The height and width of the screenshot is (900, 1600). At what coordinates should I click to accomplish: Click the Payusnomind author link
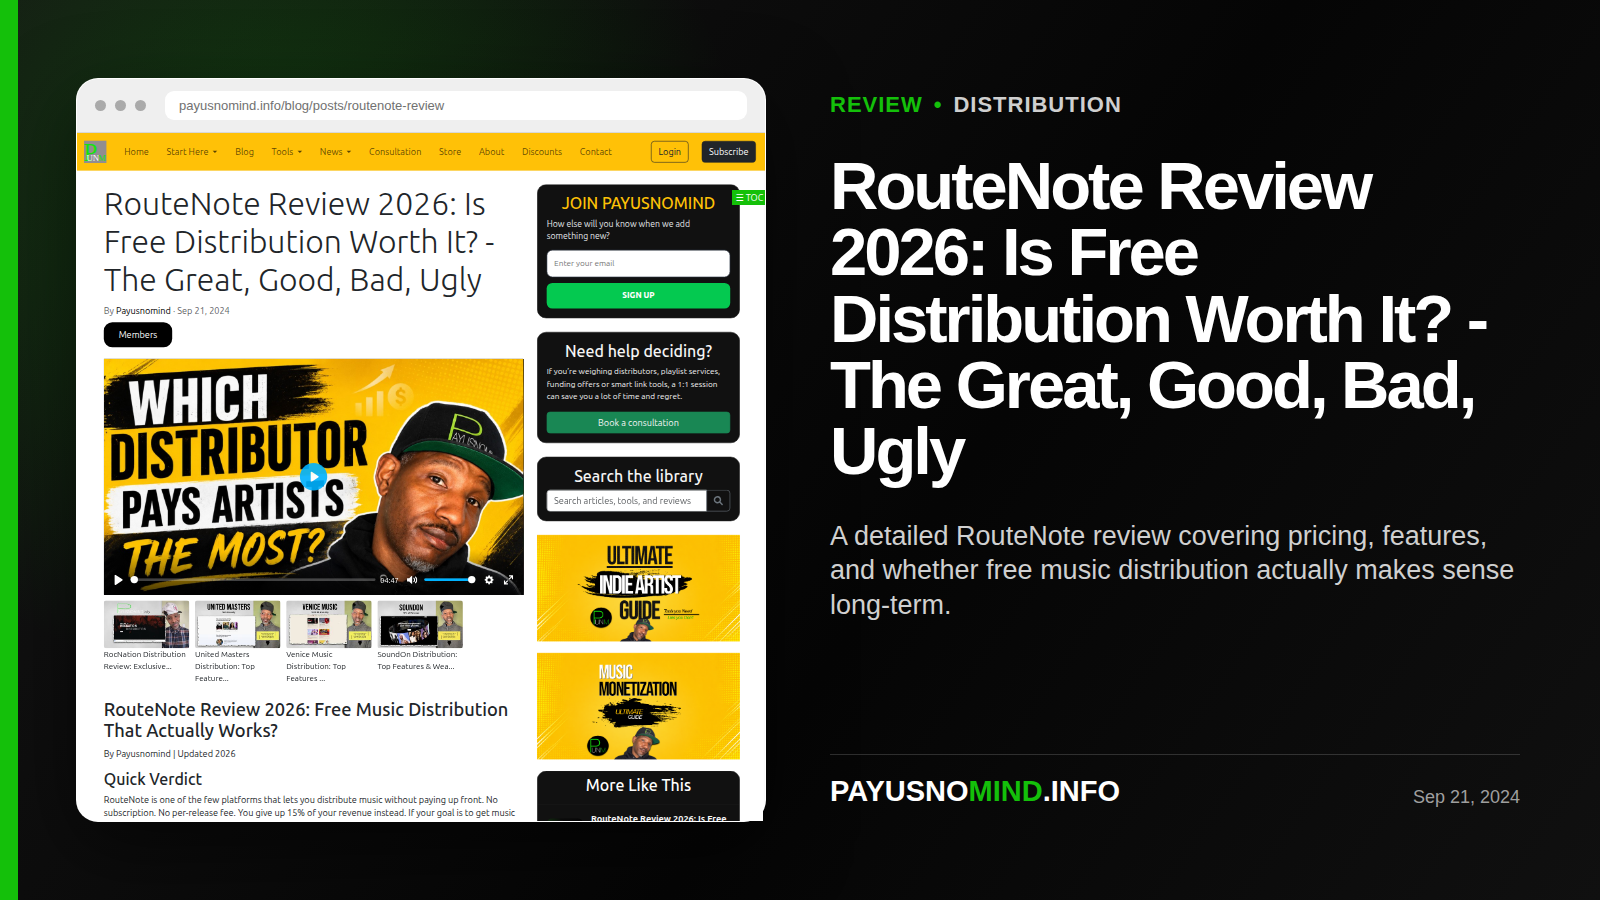tap(143, 311)
